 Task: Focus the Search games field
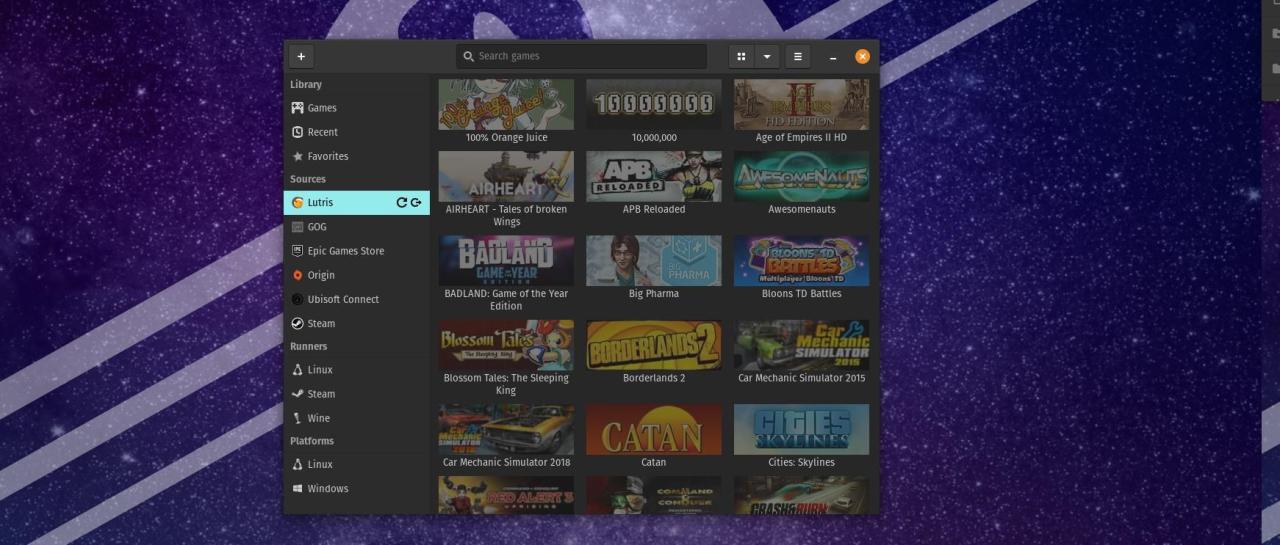pyautogui.click(x=581, y=56)
